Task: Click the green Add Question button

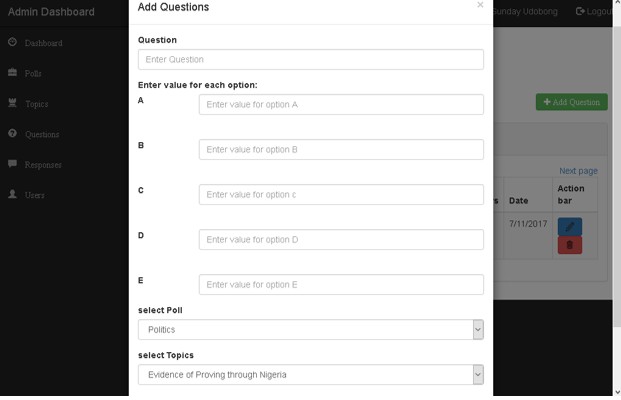Action: 571,102
